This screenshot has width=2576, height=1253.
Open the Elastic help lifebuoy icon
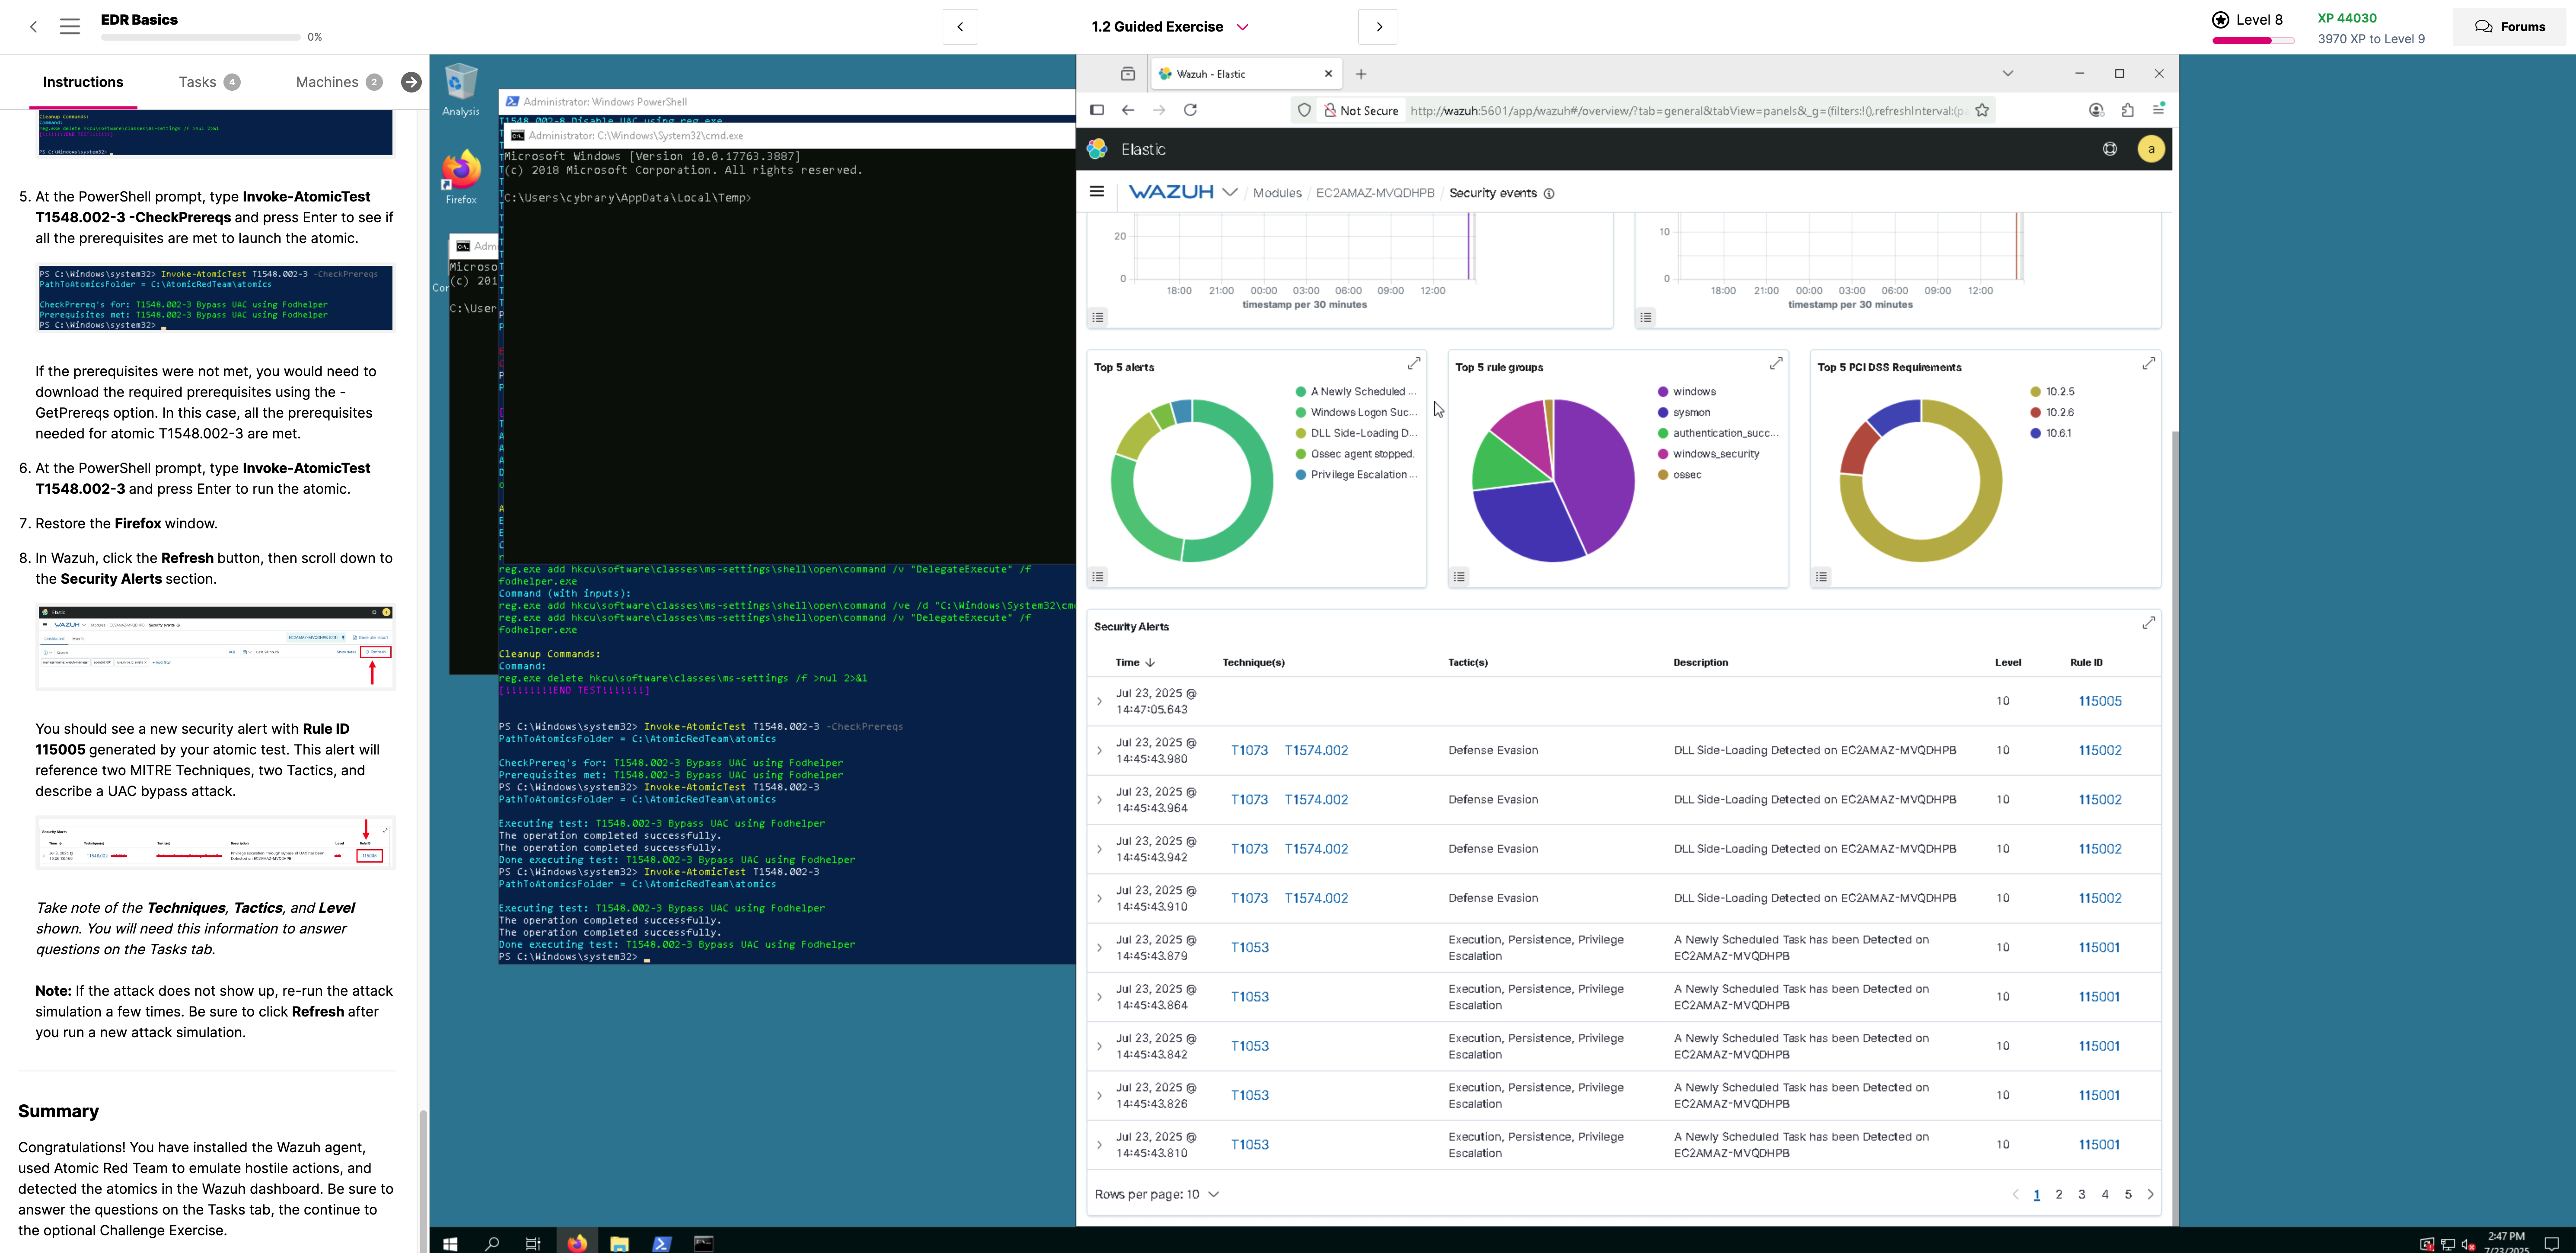2109,149
